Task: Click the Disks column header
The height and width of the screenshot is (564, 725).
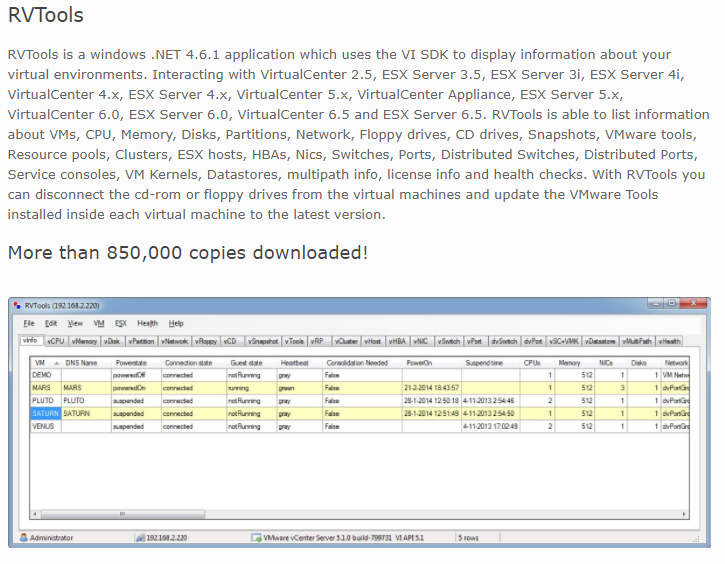Action: pyautogui.click(x=643, y=363)
